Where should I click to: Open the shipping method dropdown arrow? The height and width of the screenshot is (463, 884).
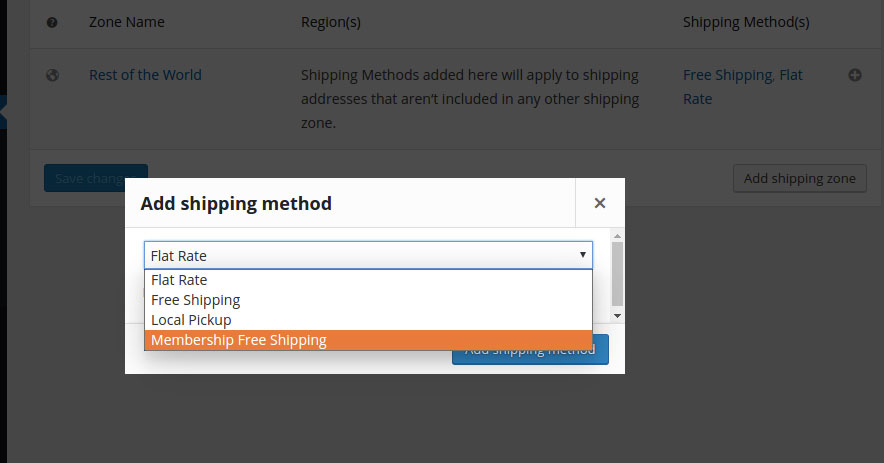[x=582, y=255]
